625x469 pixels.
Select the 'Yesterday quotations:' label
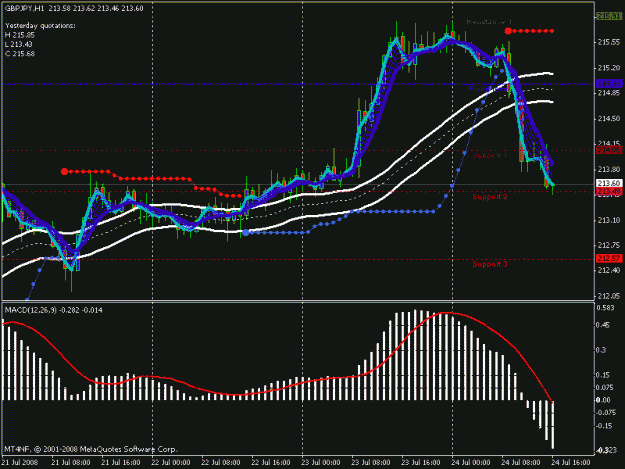point(40,26)
